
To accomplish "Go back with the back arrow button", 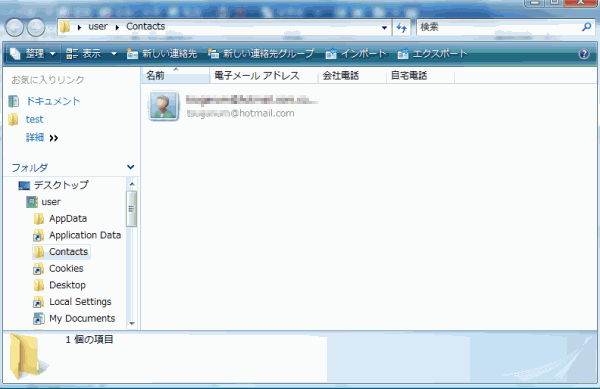I will (x=15, y=28).
